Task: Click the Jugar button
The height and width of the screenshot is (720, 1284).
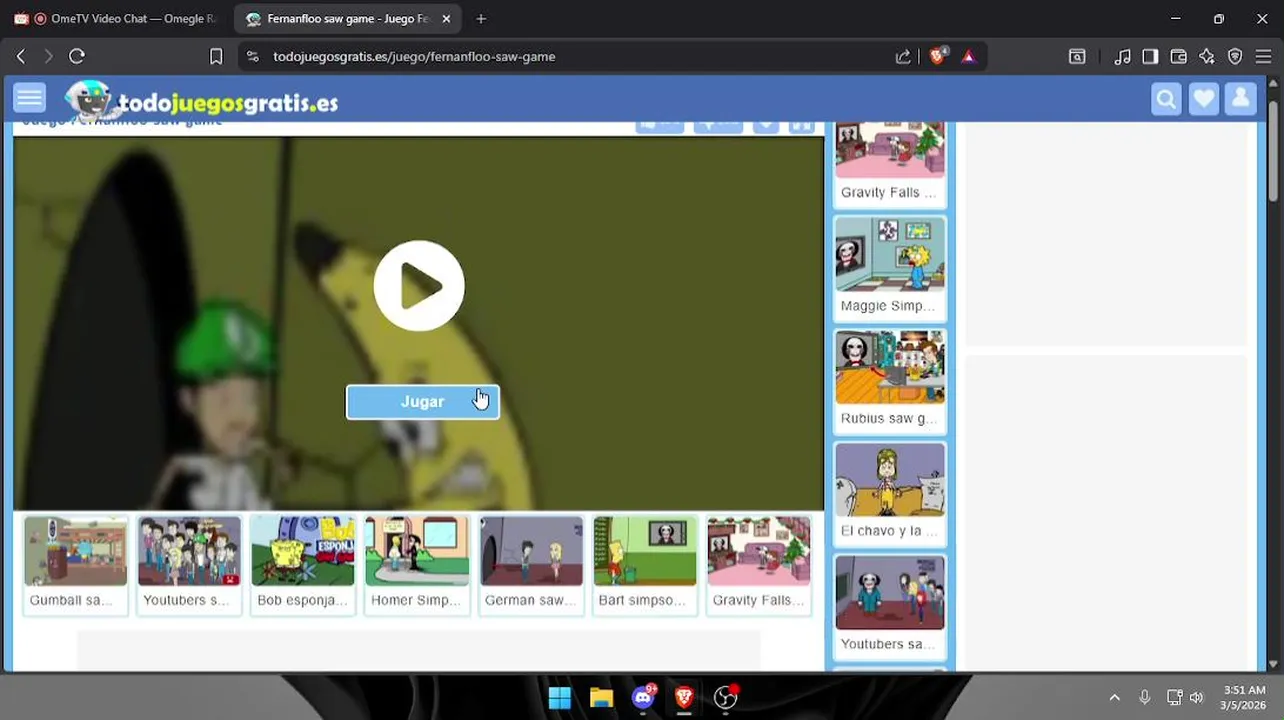Action: point(423,401)
